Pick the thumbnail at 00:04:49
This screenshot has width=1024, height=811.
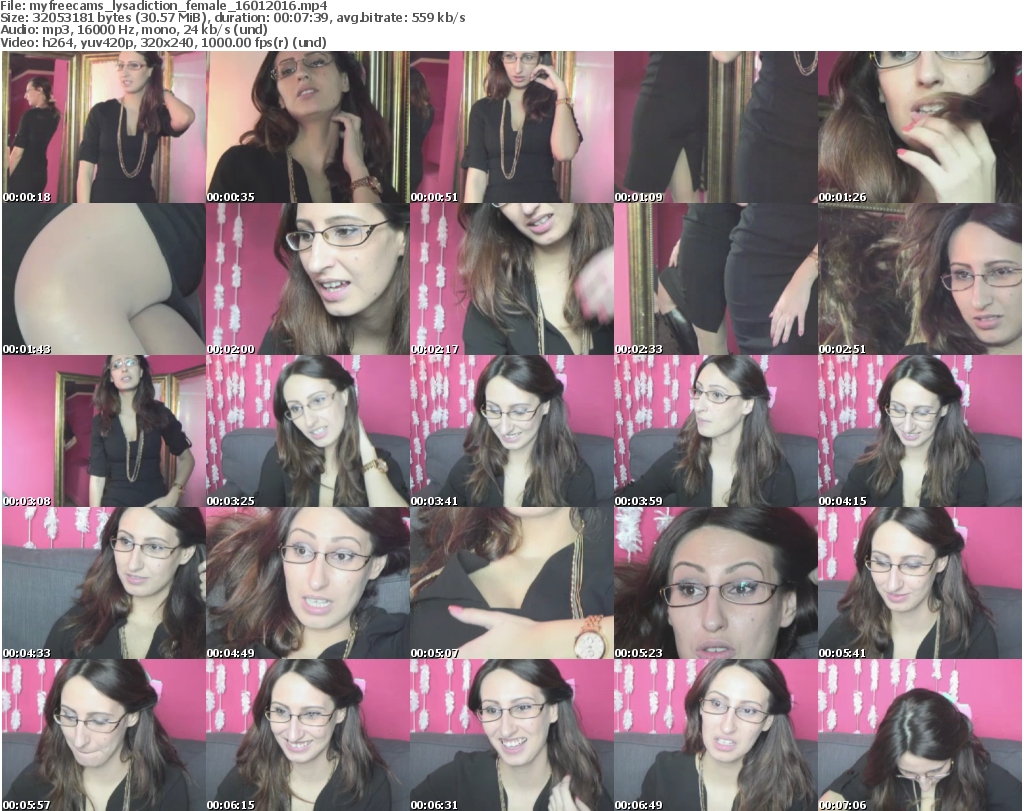308,583
